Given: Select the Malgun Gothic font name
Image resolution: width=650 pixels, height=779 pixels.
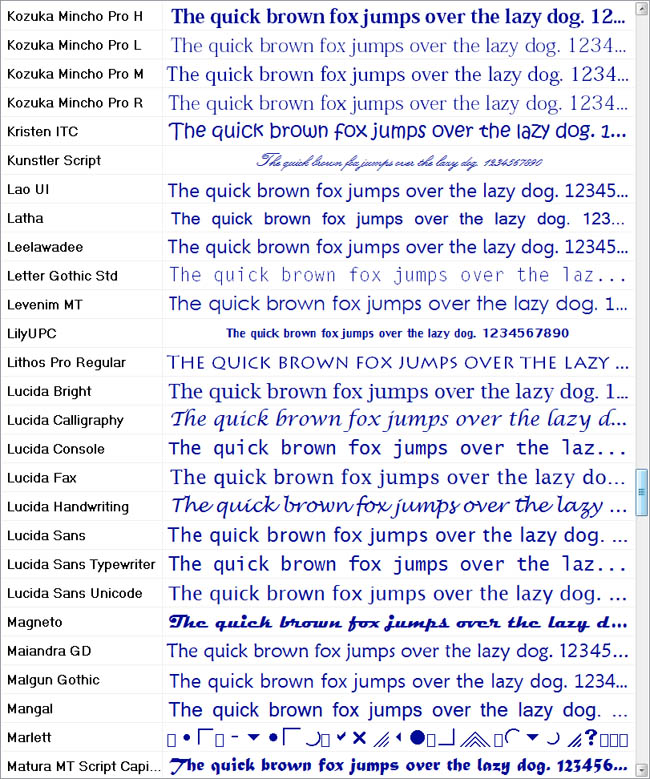Looking at the screenshot, I should [53, 680].
